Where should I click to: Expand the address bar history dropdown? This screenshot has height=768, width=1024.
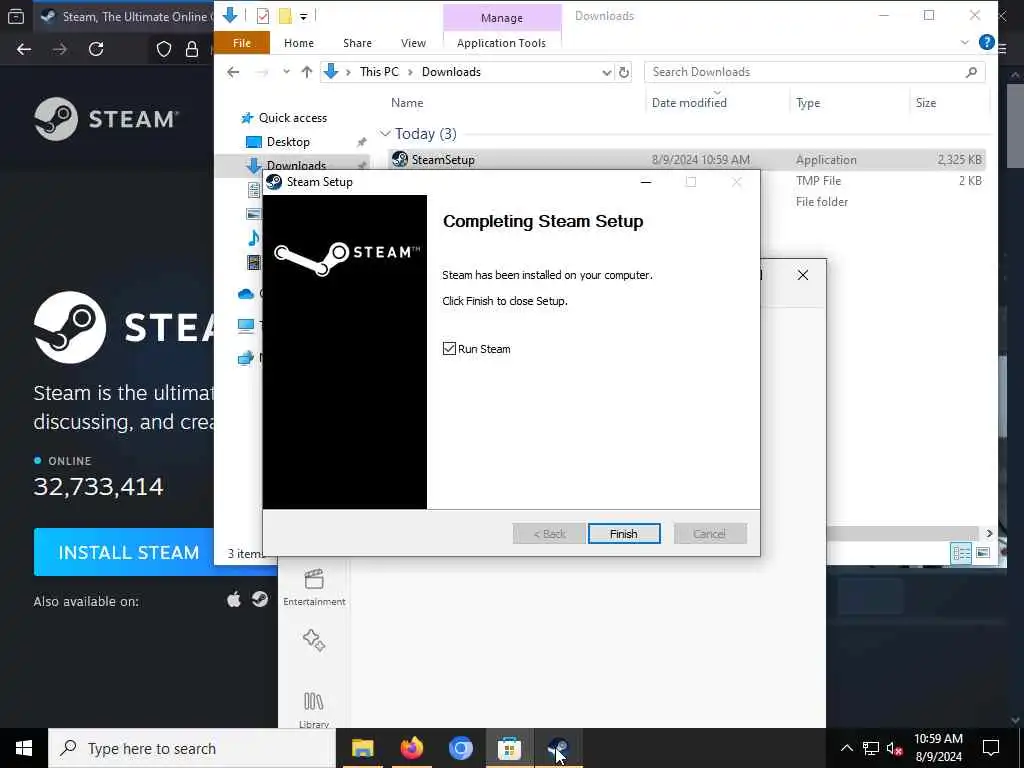coord(607,72)
